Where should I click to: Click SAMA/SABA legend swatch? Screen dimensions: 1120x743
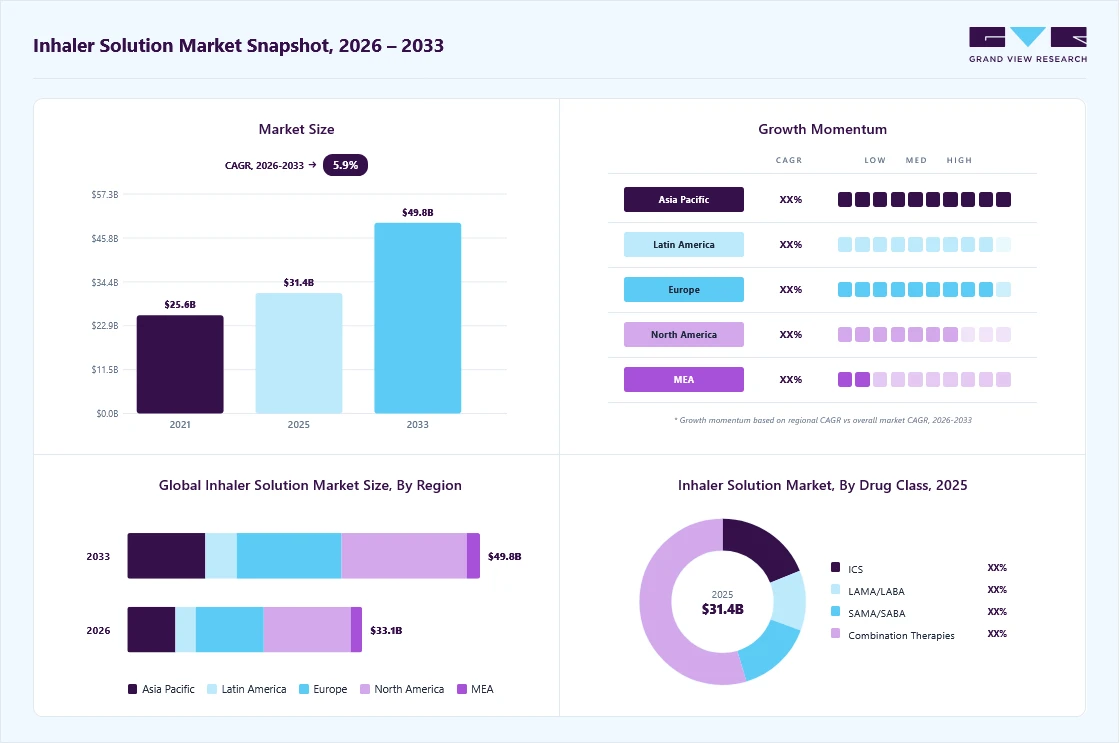(836, 612)
